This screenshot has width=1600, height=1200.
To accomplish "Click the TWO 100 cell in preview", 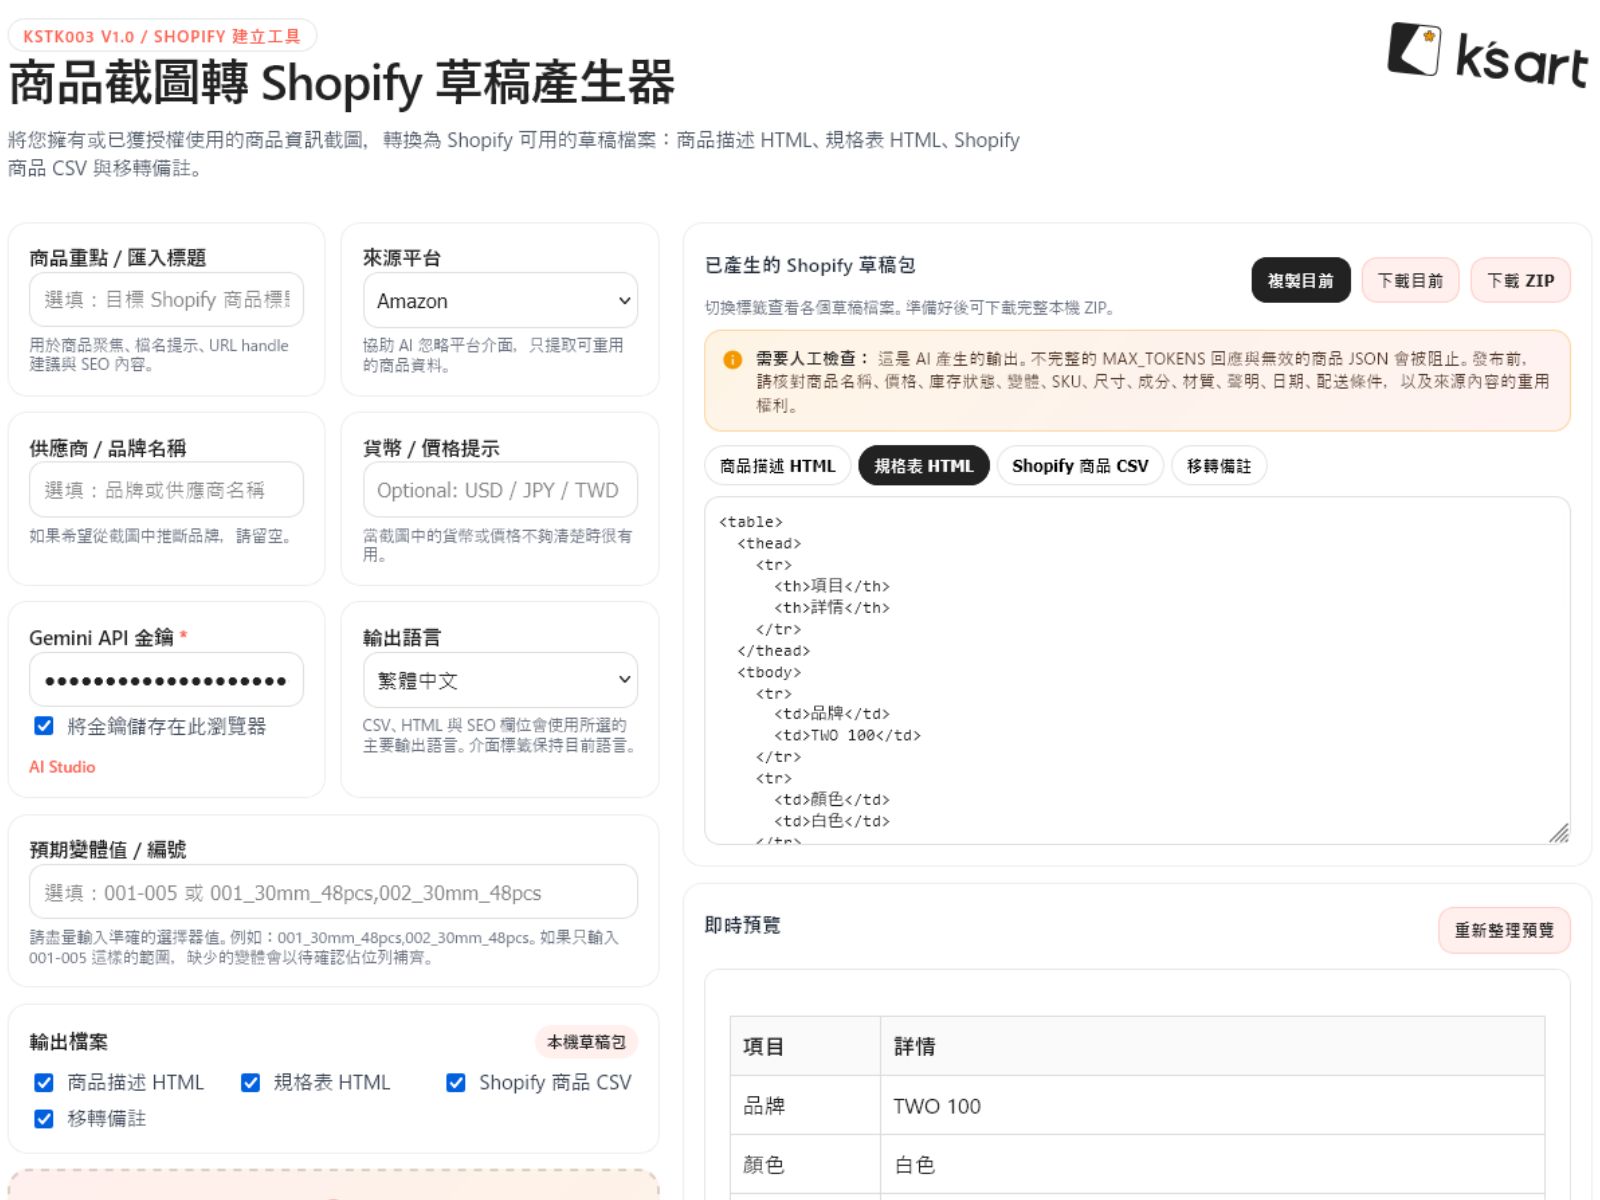I will tap(1212, 1105).
